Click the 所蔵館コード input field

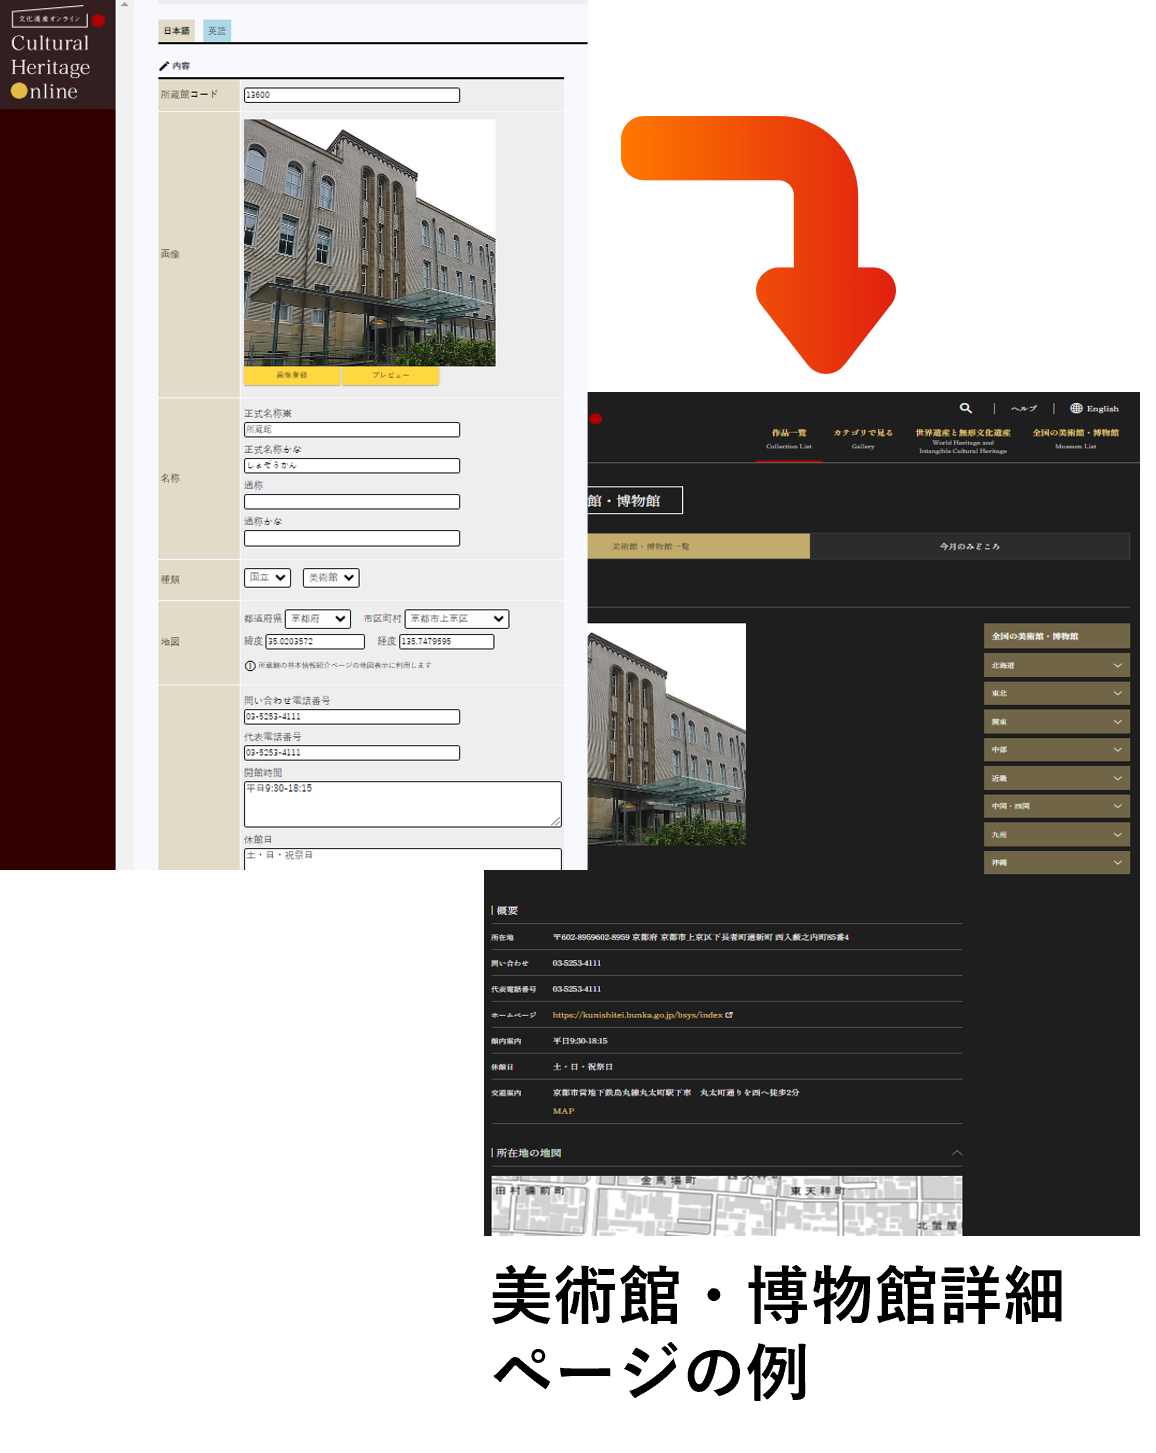pos(351,95)
